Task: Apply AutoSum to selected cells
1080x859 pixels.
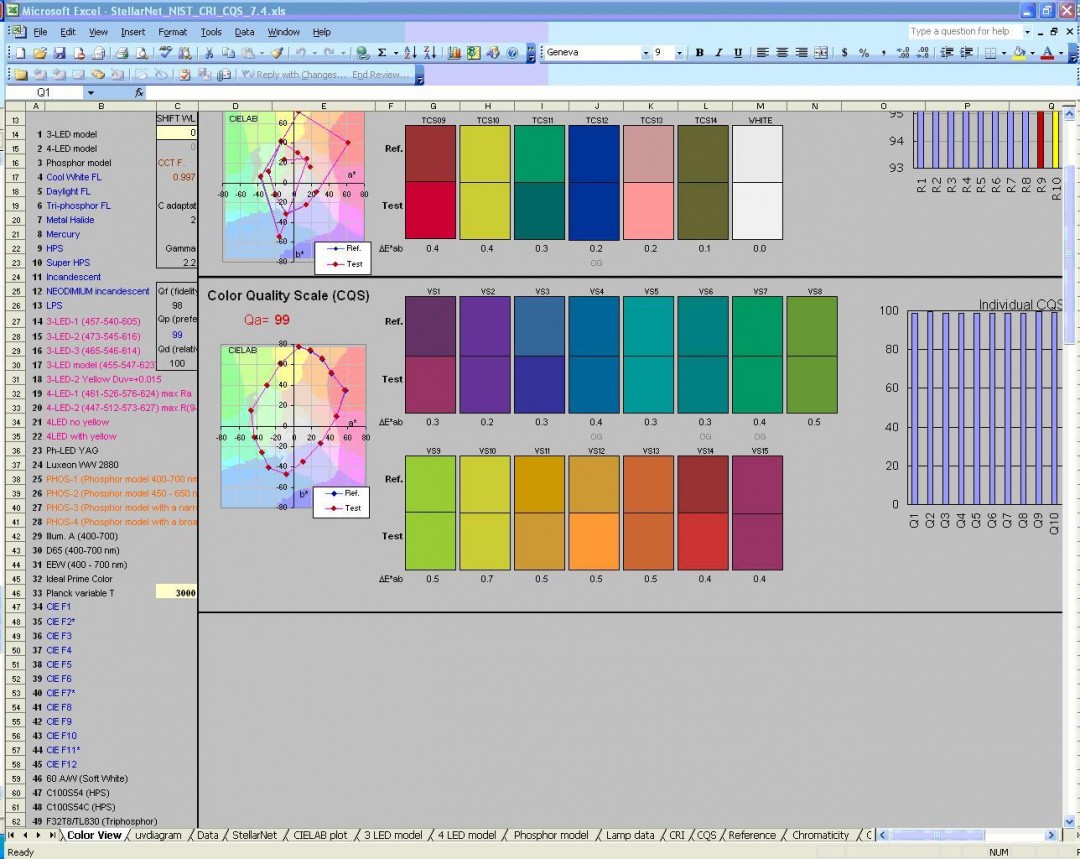Action: [382, 52]
